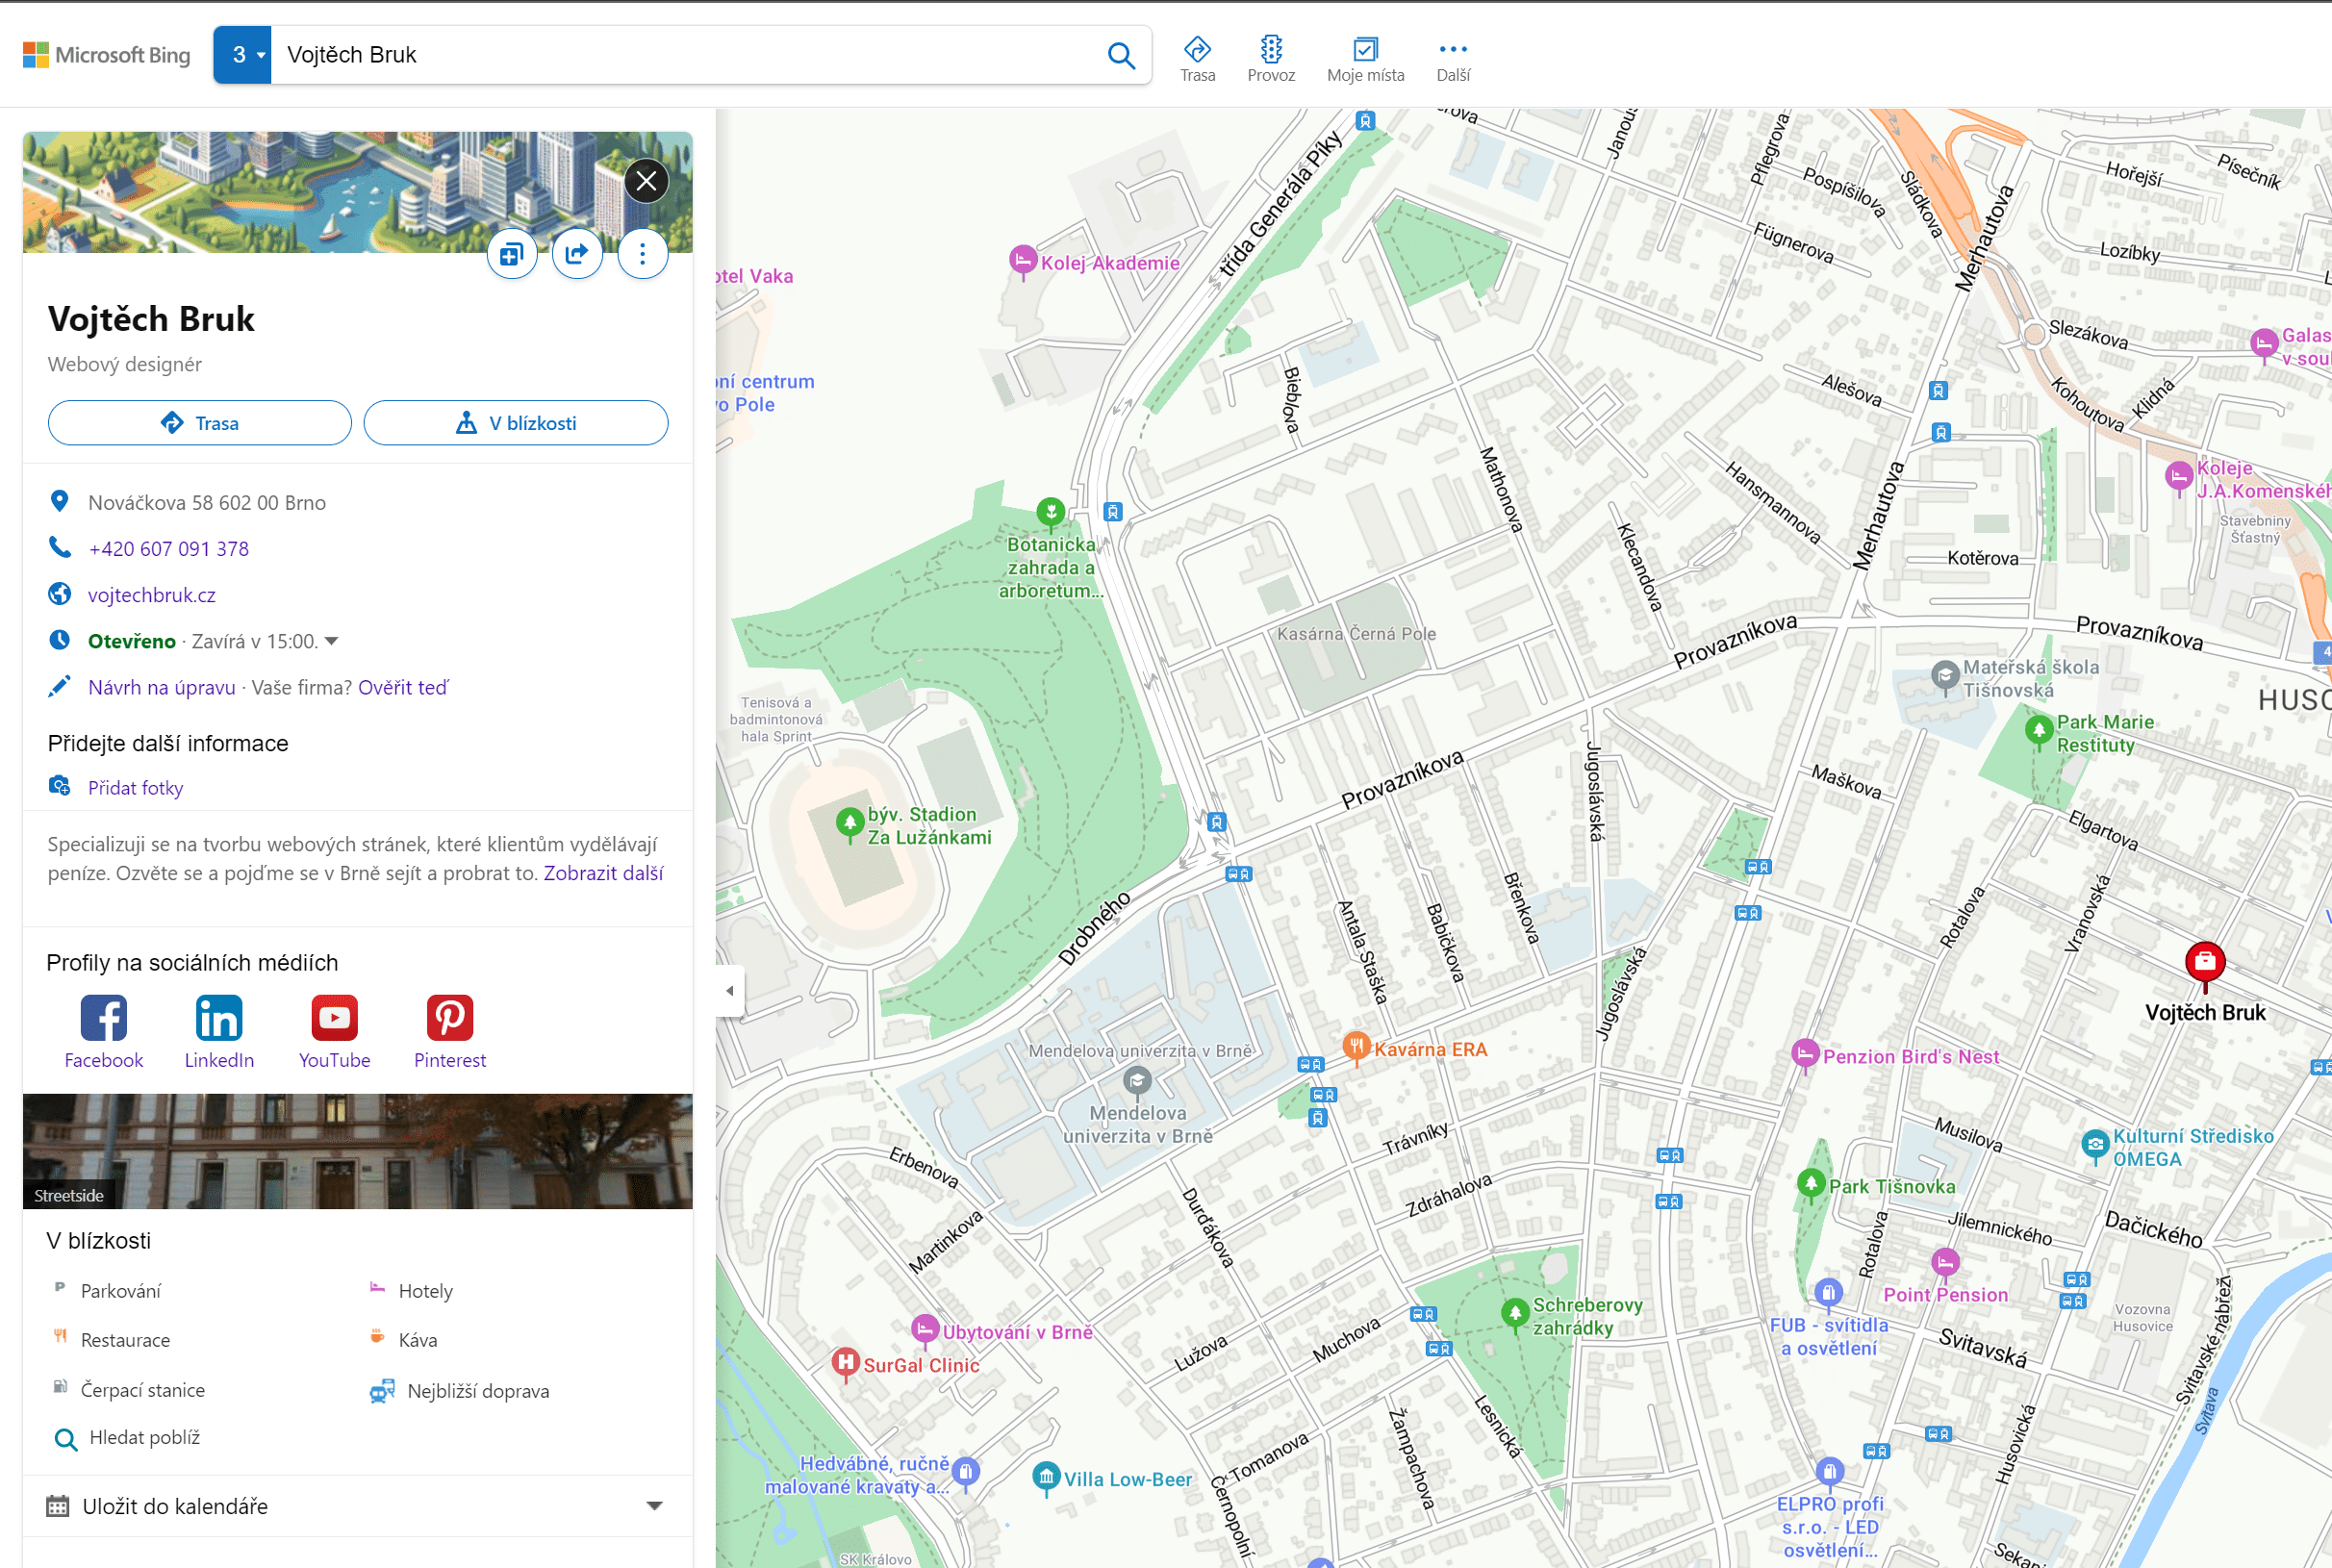Open the search category number dropdown
This screenshot has width=2332, height=1568.
(x=243, y=55)
